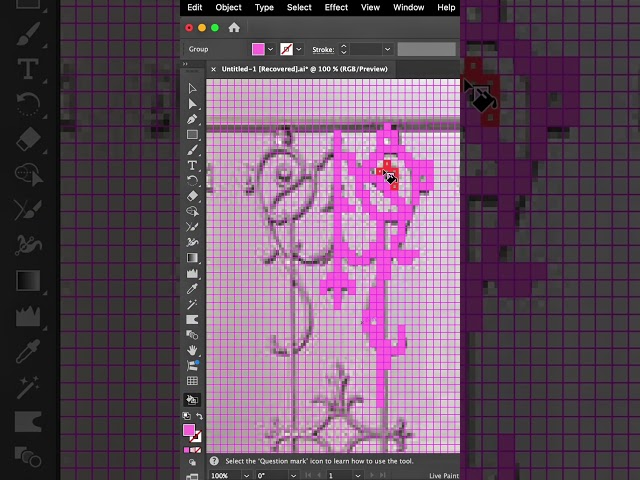Select the Shape Builder tool
This screenshot has width=640, height=480.
(x=192, y=211)
